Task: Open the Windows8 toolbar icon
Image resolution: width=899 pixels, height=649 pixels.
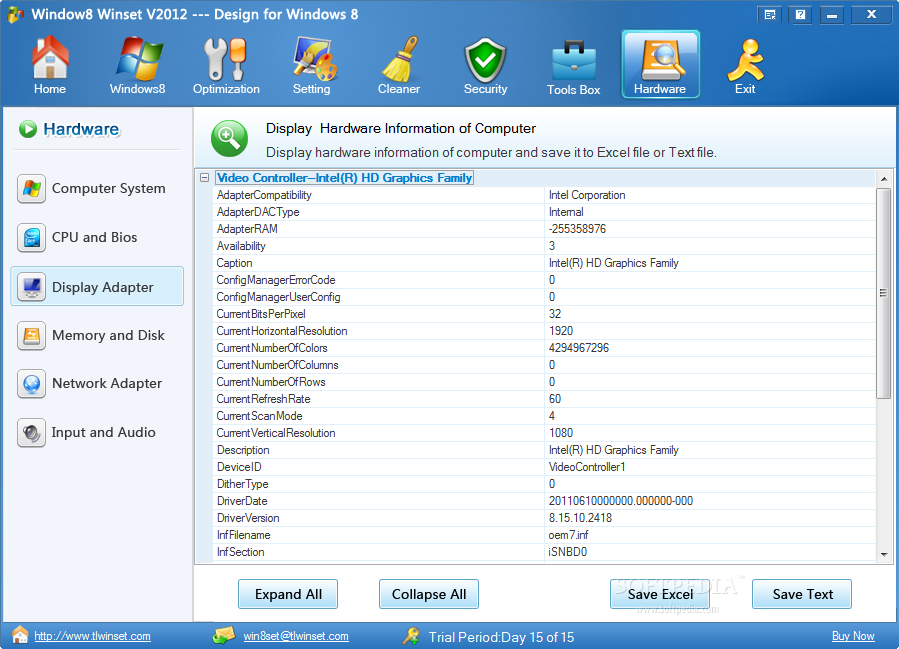Action: [x=138, y=58]
